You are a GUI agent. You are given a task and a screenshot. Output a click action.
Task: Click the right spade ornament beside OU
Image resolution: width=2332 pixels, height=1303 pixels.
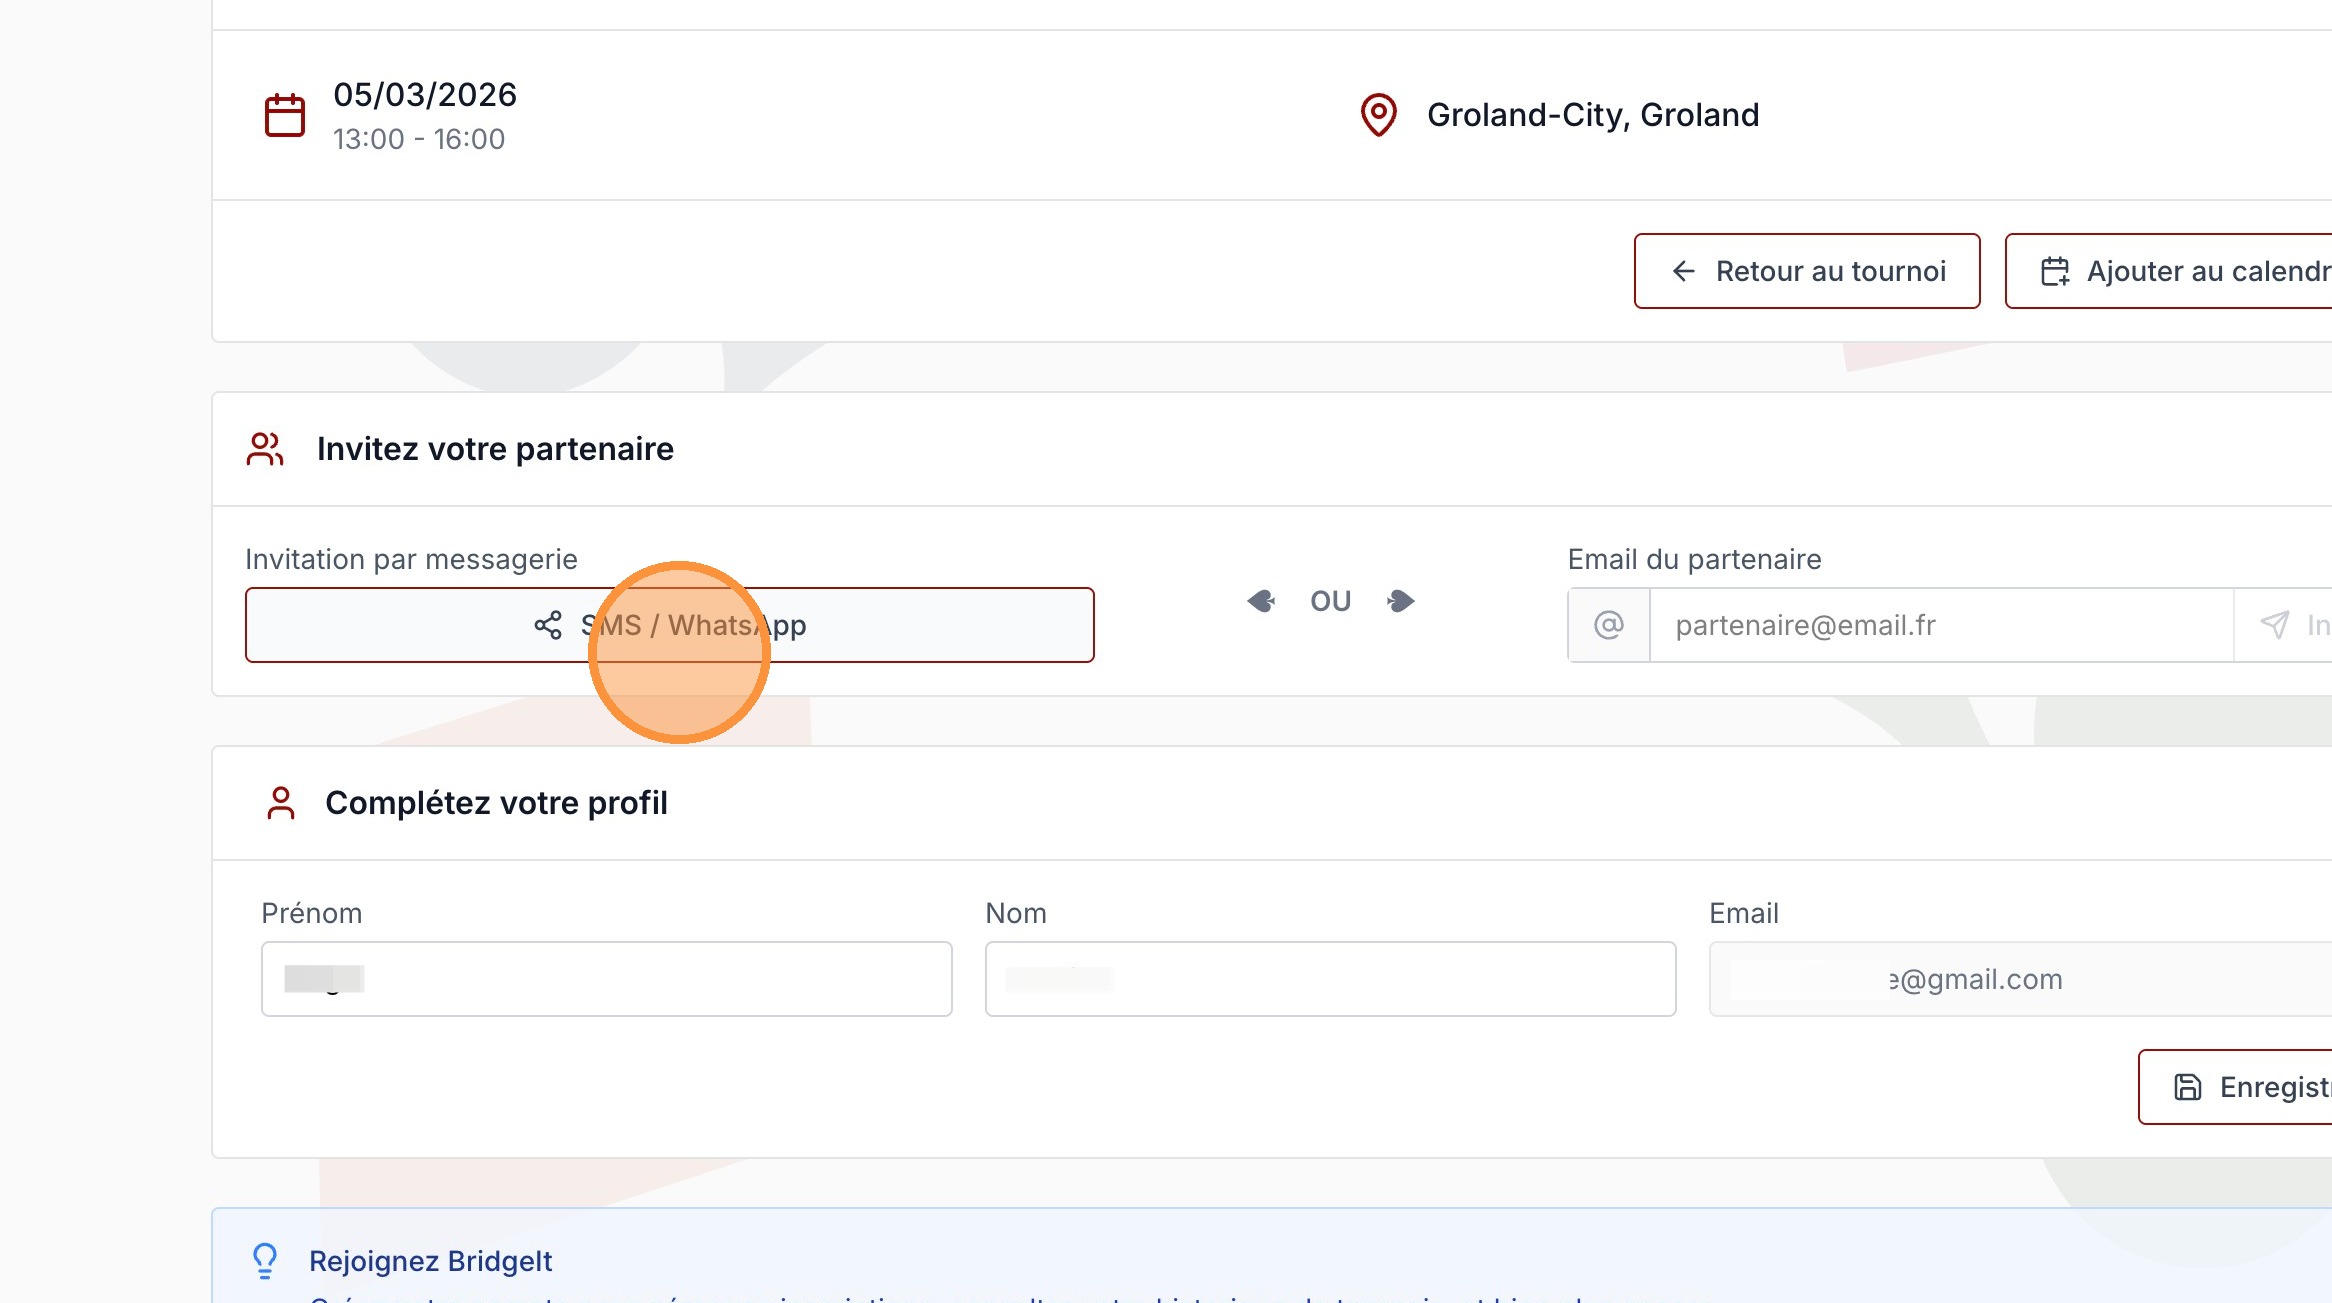[x=1401, y=601]
